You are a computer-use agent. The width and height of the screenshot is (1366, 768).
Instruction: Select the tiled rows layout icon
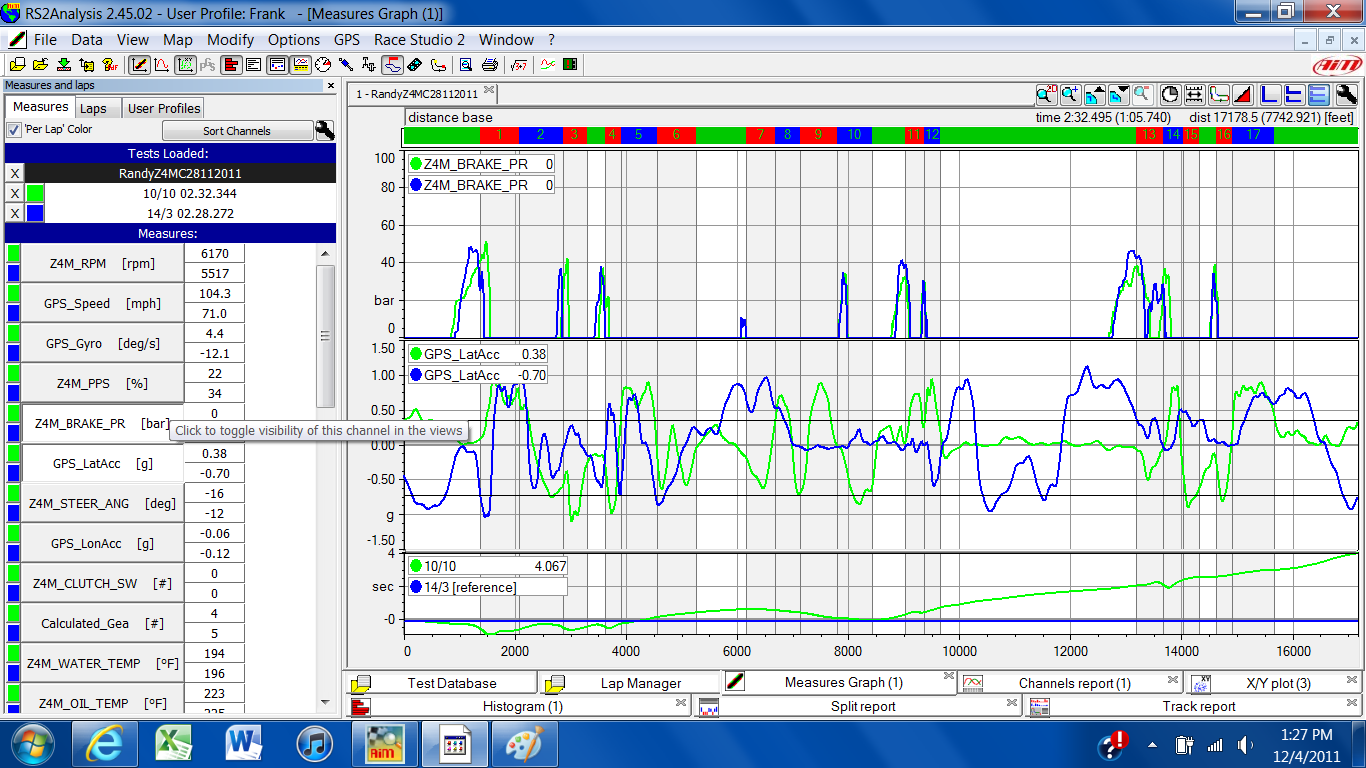[x=1319, y=95]
